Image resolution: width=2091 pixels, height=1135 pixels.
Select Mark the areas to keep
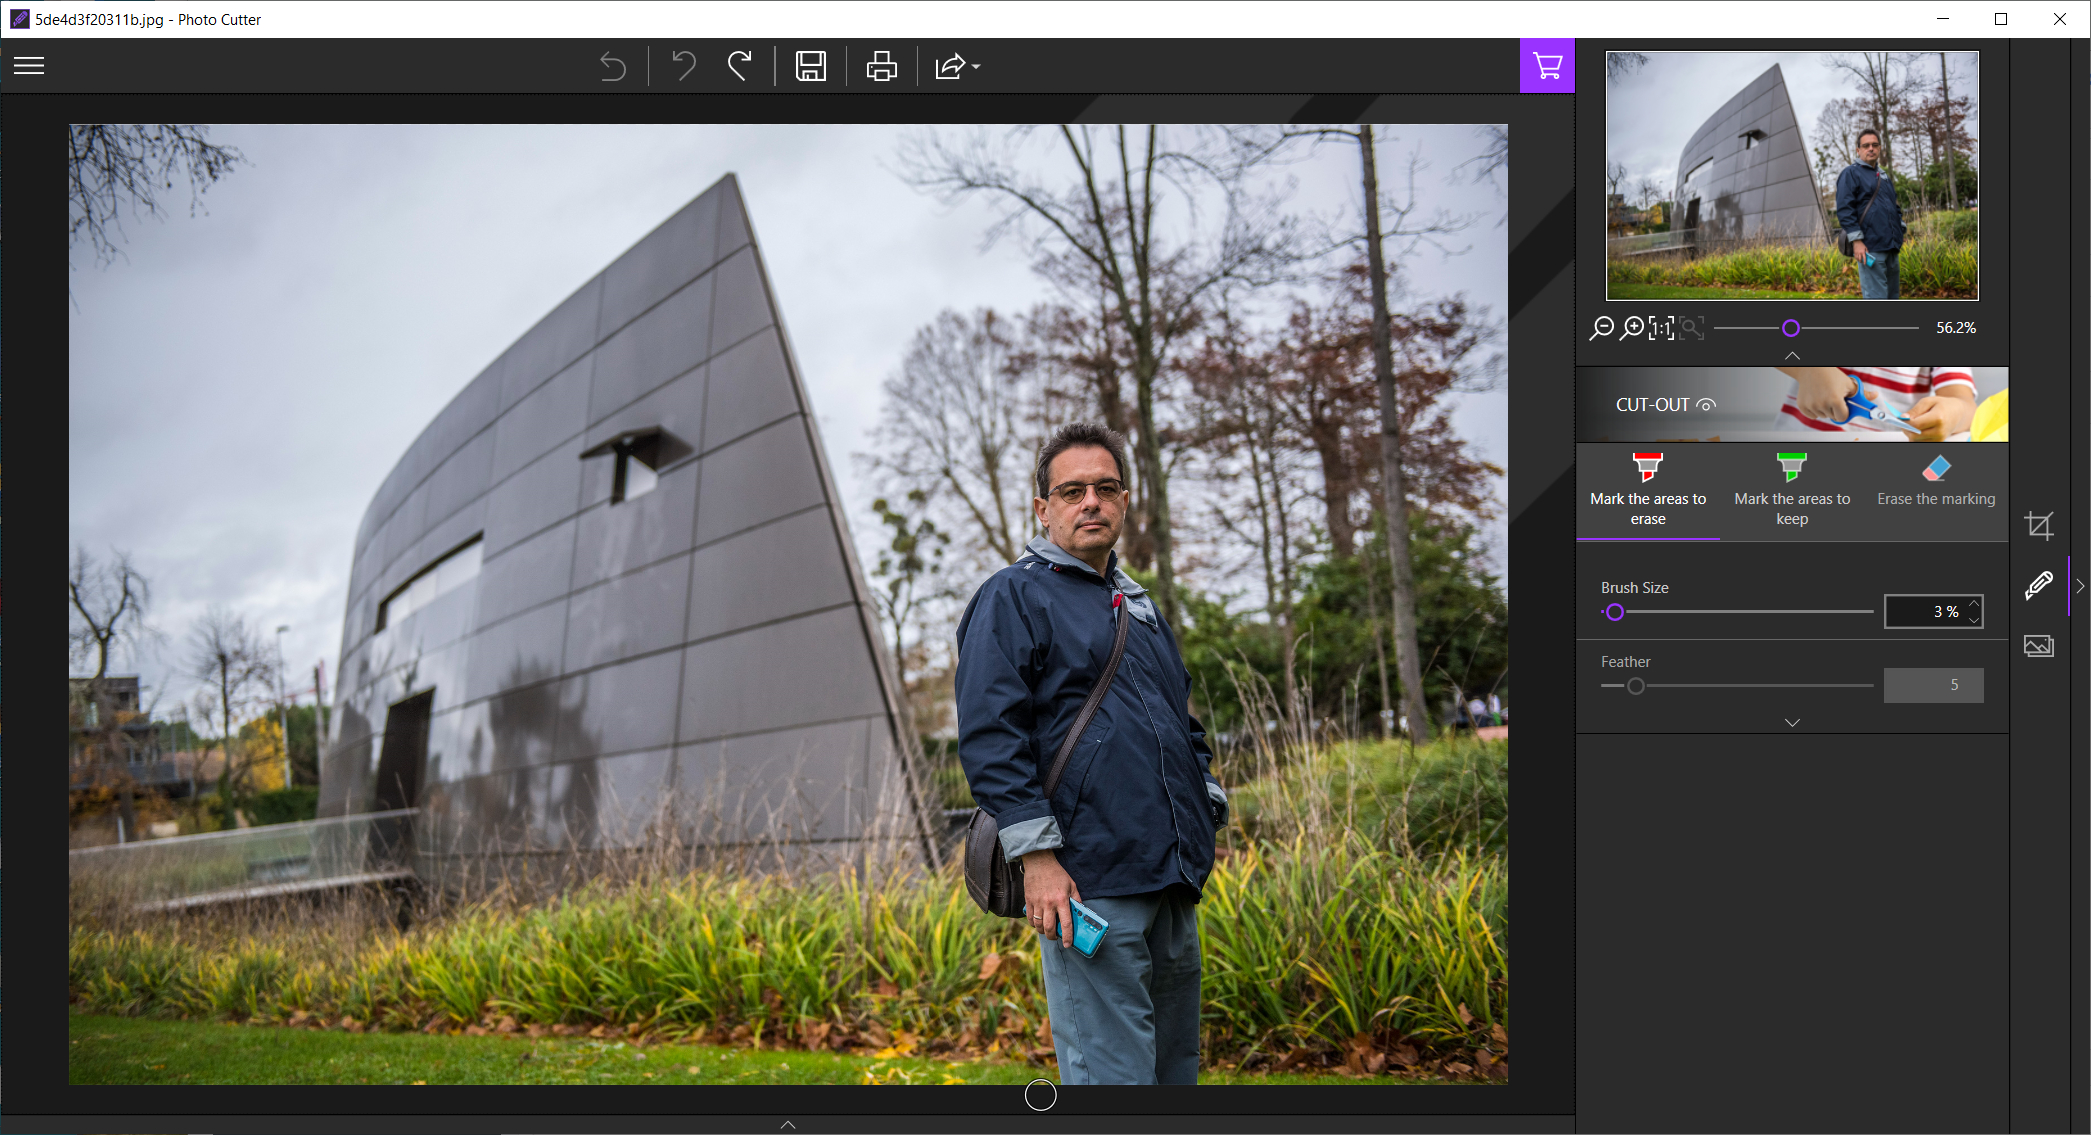tap(1792, 490)
